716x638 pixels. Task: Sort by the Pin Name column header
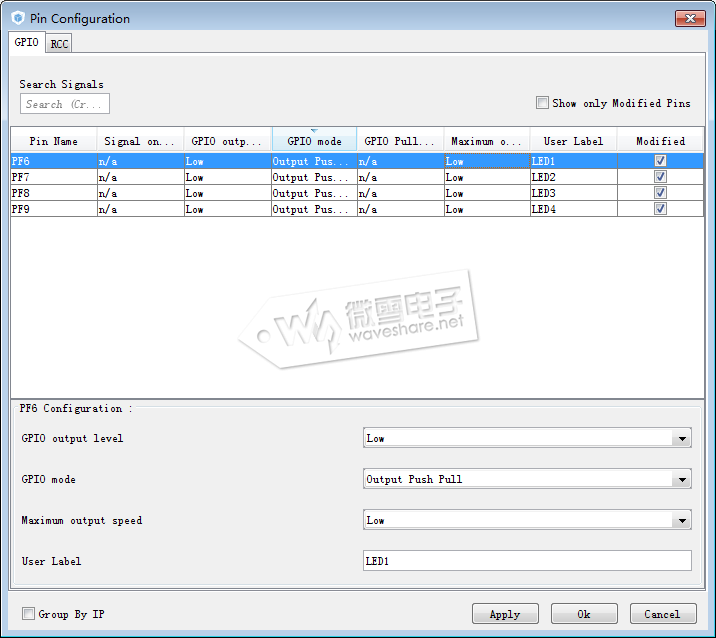[53, 141]
